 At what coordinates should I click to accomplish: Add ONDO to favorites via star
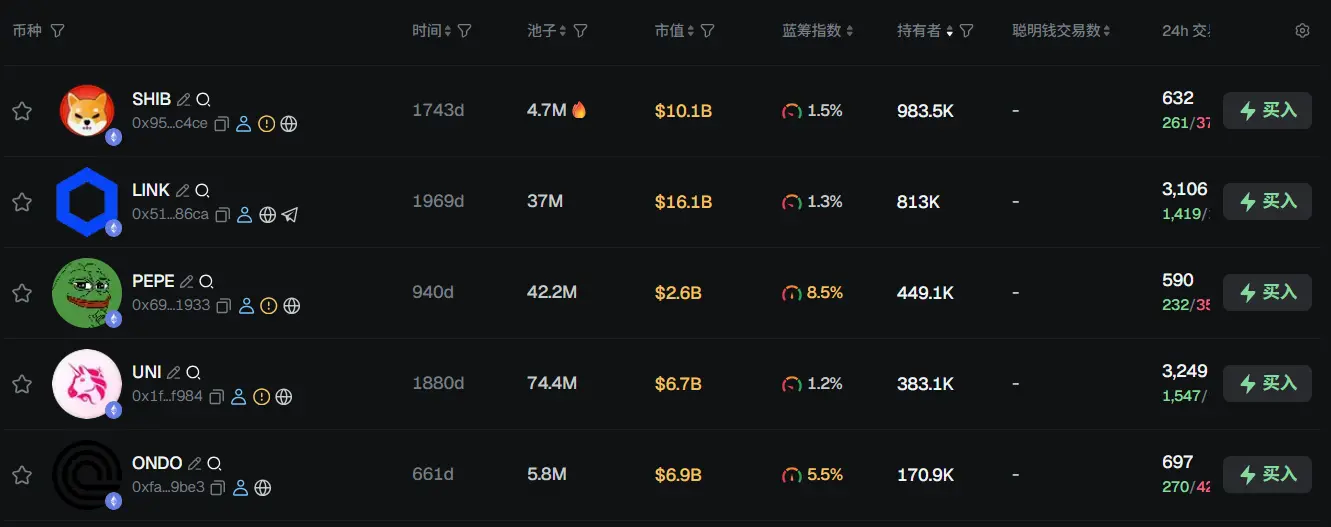tap(22, 475)
